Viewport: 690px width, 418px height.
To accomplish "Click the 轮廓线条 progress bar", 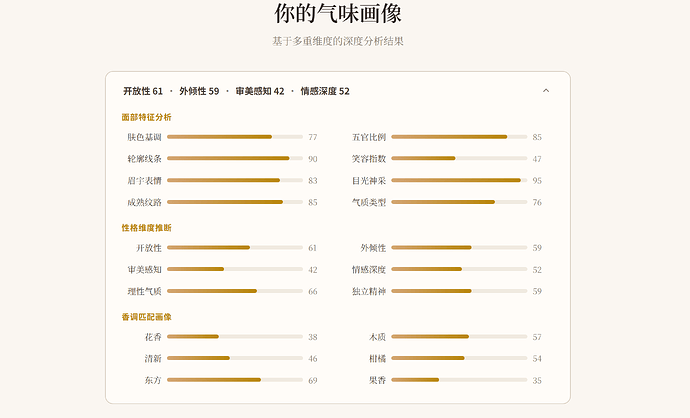I will [235, 158].
